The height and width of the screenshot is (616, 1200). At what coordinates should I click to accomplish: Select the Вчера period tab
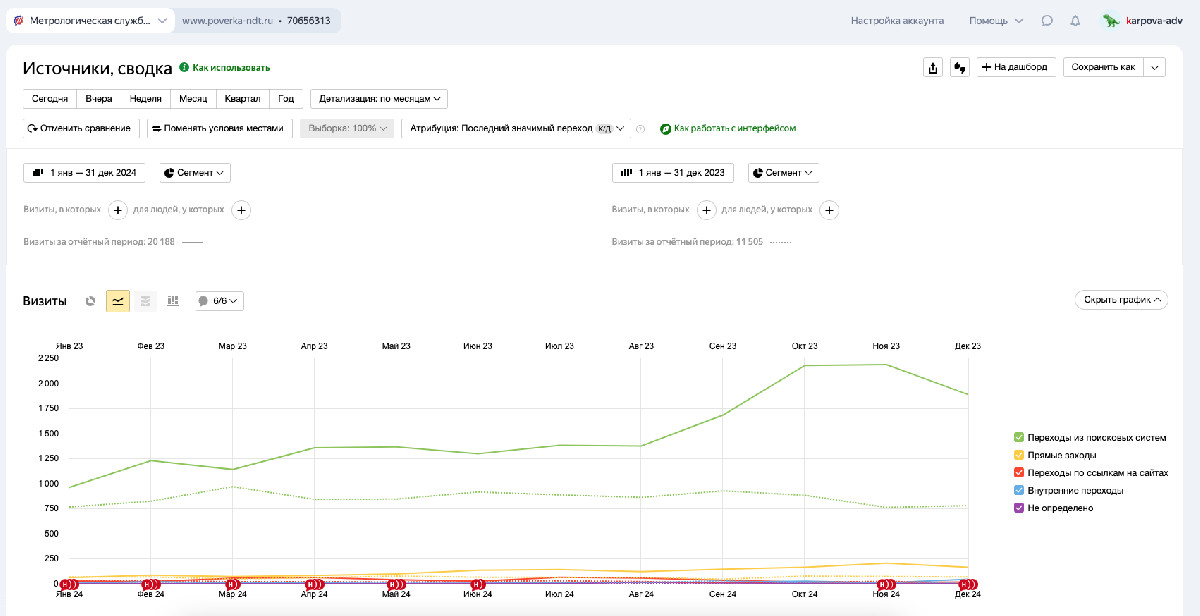[99, 99]
